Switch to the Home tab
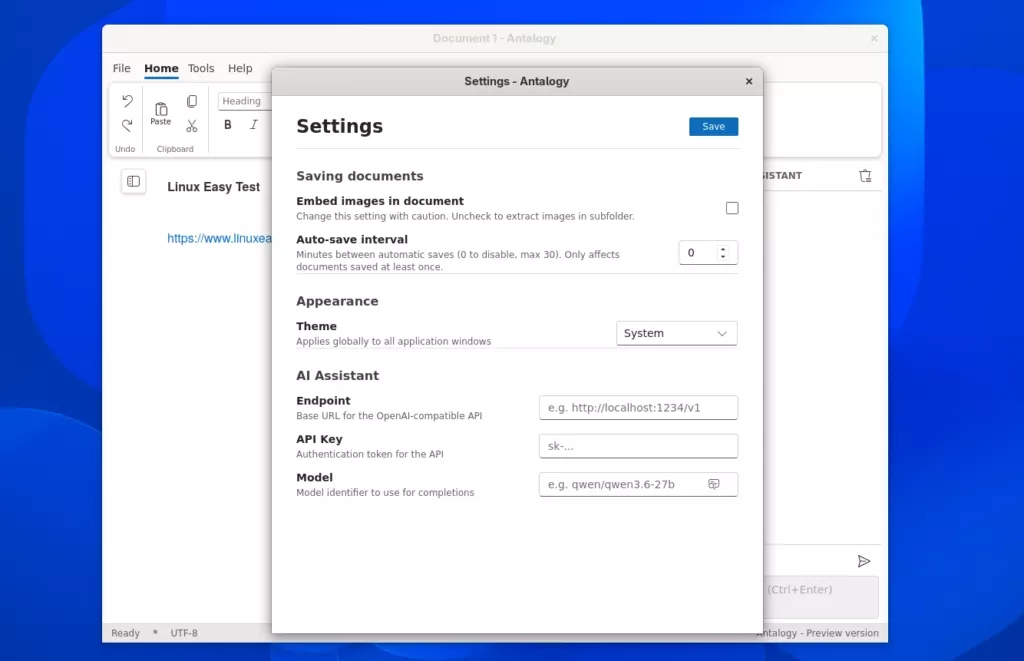1024x661 pixels. coord(161,68)
